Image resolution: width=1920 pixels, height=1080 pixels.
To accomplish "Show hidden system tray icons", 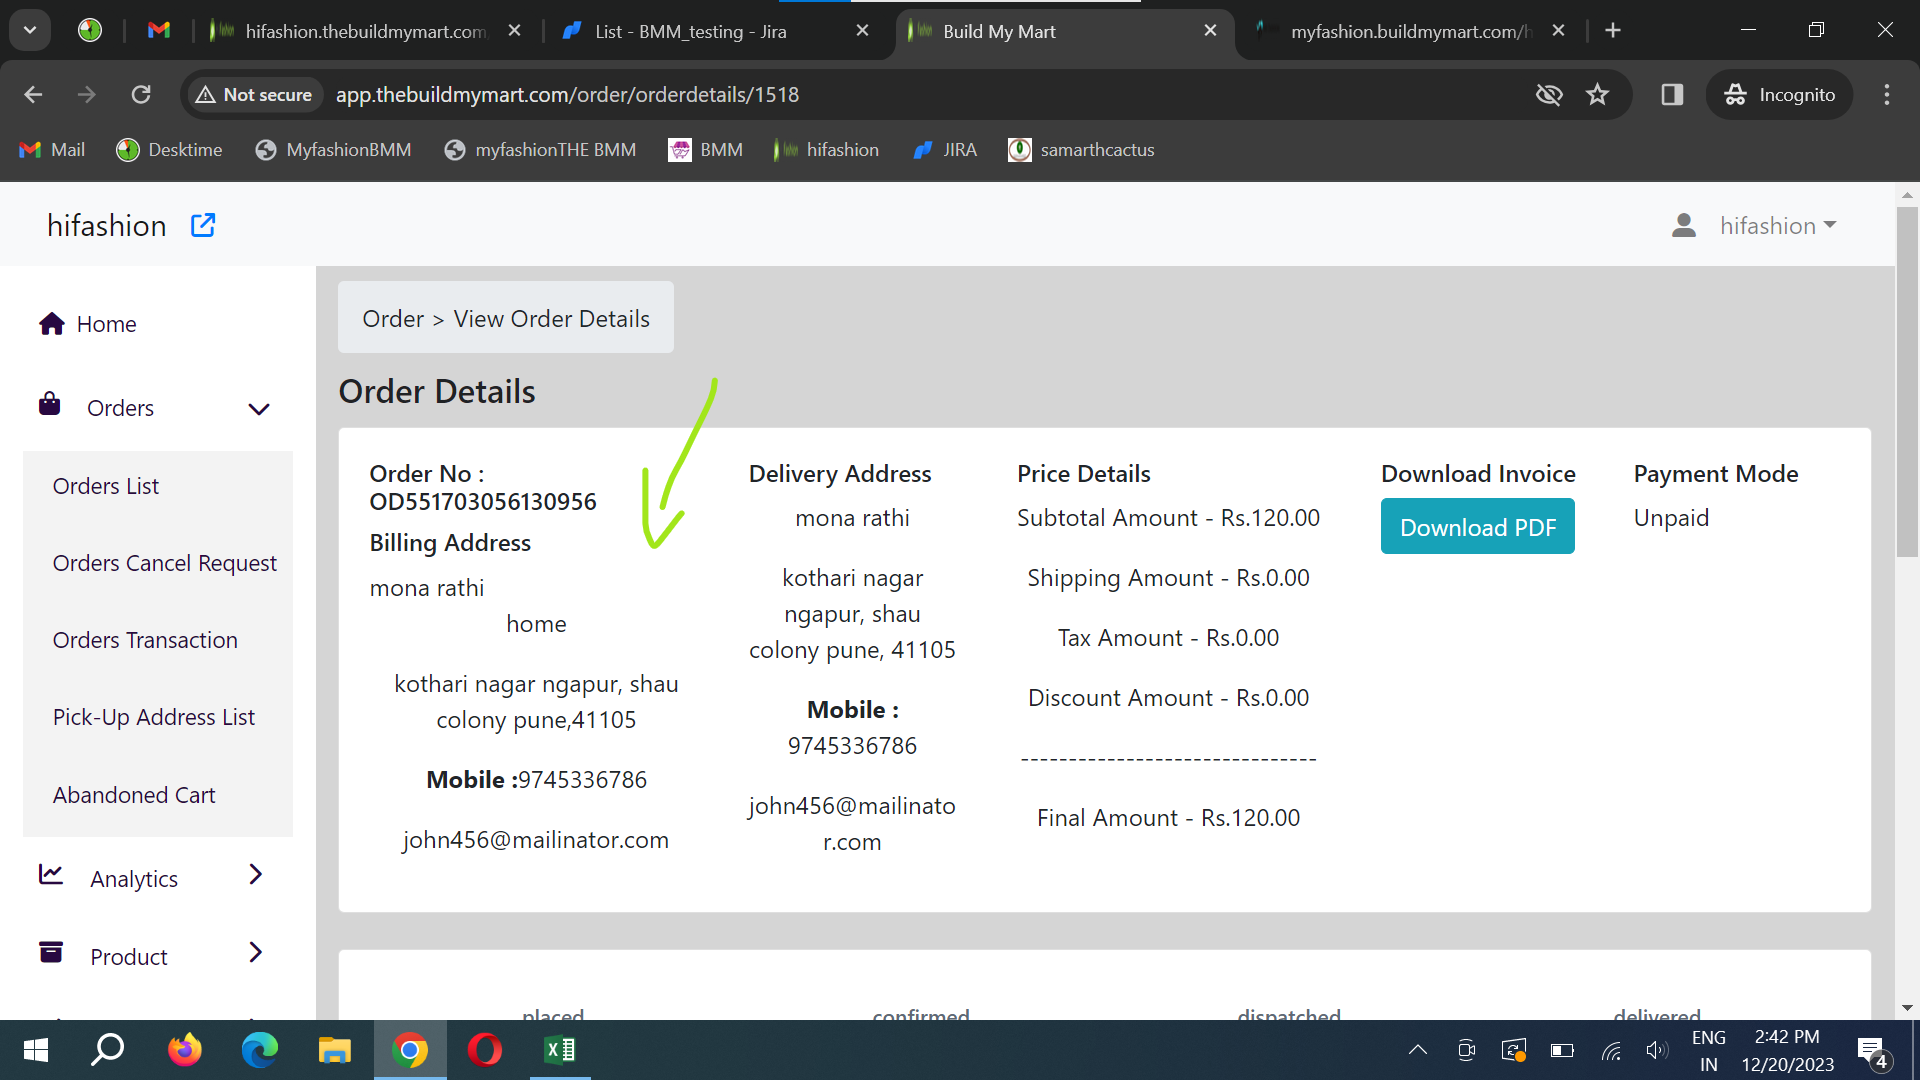I will point(1418,1050).
